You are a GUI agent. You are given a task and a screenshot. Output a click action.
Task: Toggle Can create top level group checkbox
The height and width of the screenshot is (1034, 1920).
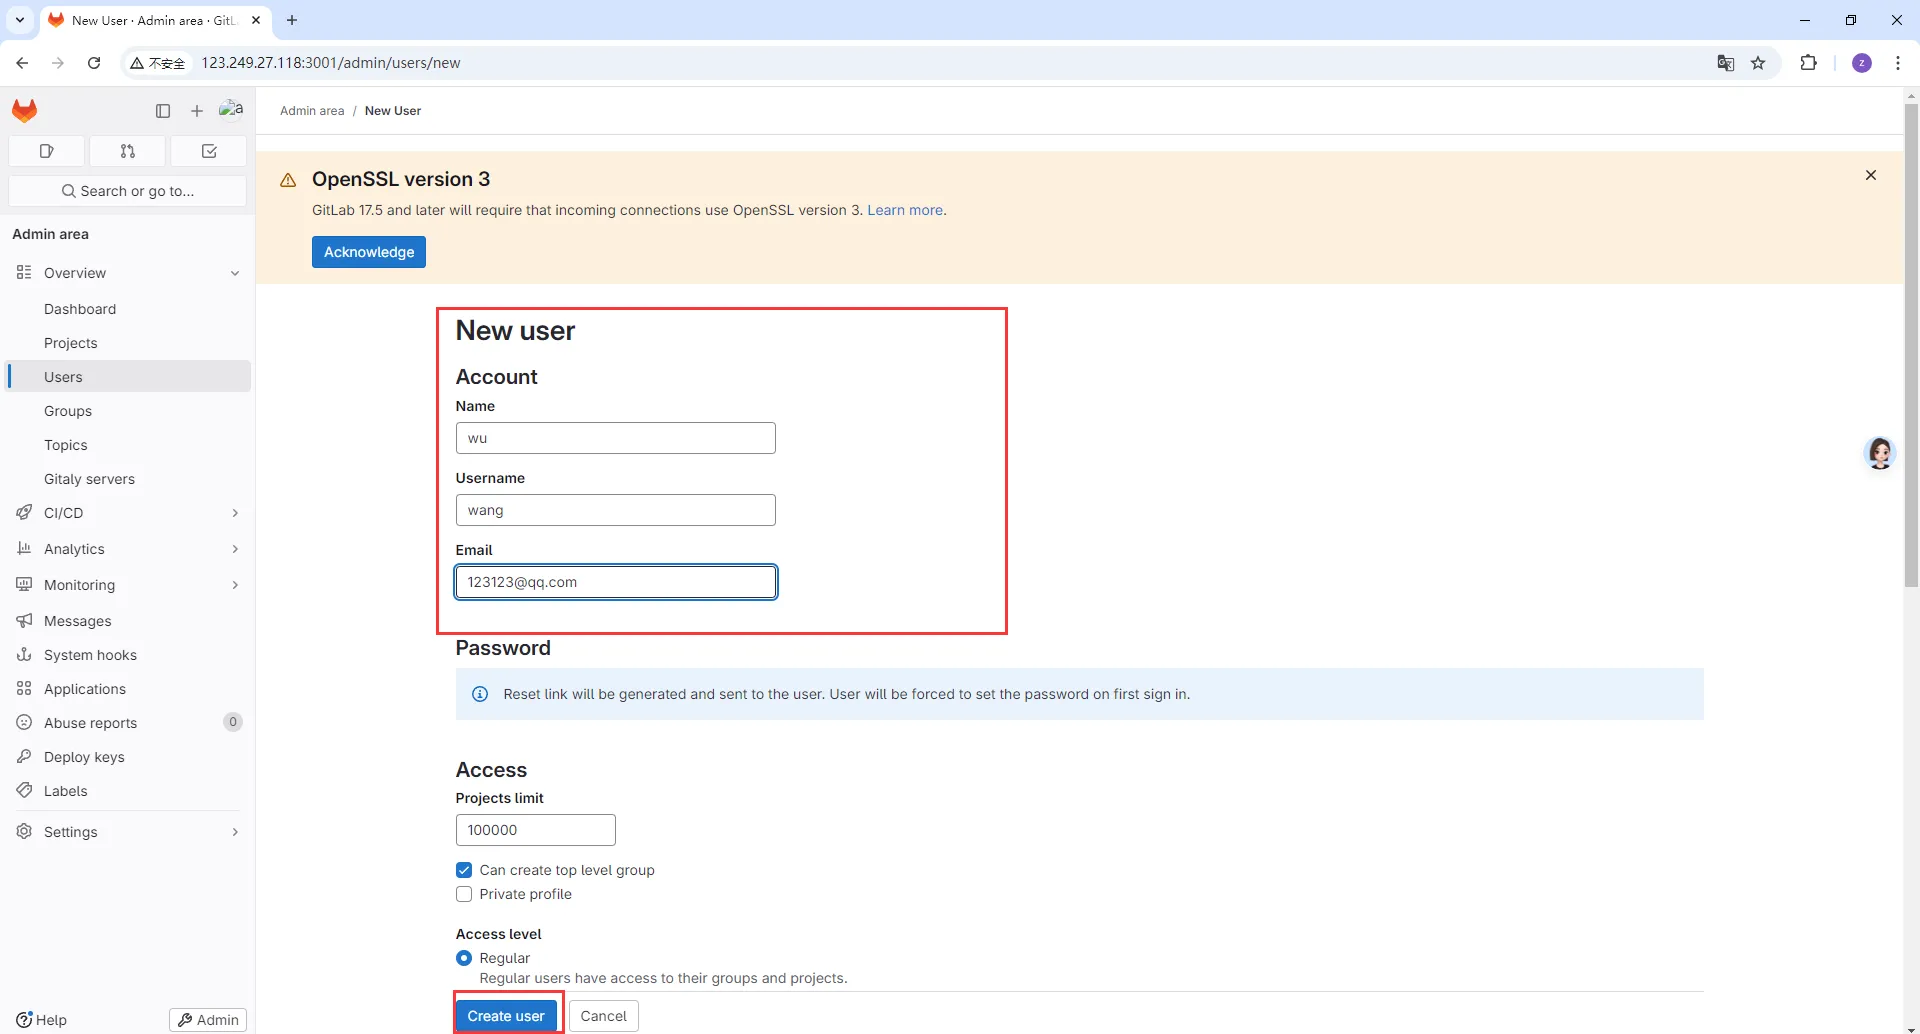464,870
